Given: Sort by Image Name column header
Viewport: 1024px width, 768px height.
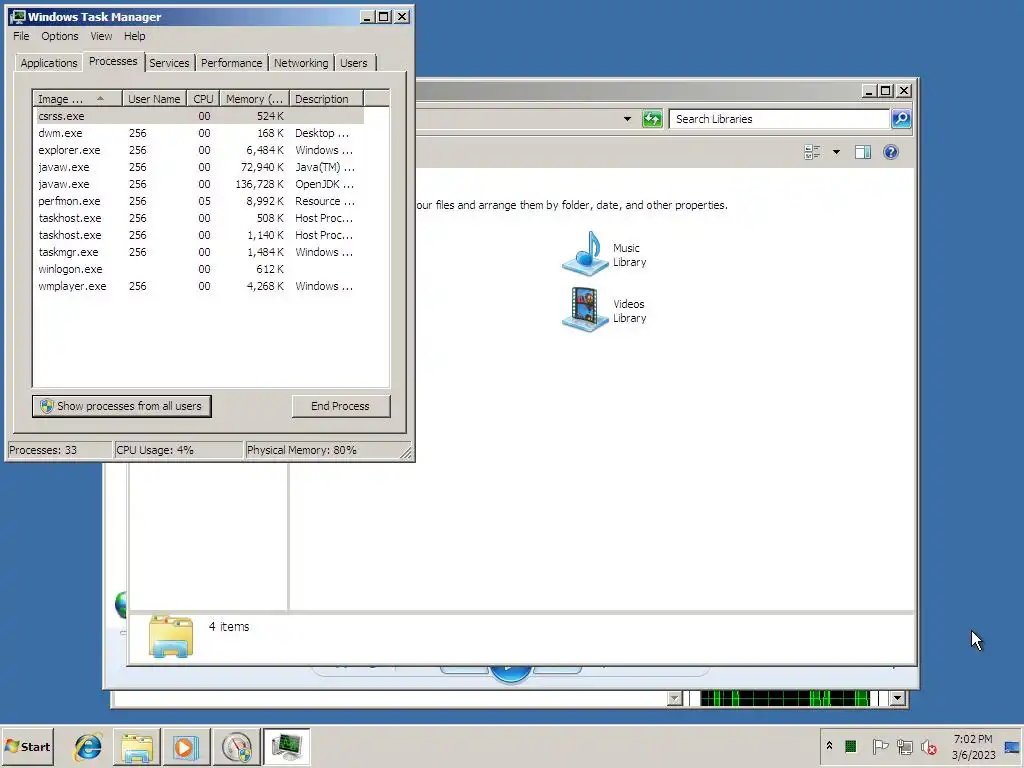Looking at the screenshot, I should coord(77,99).
